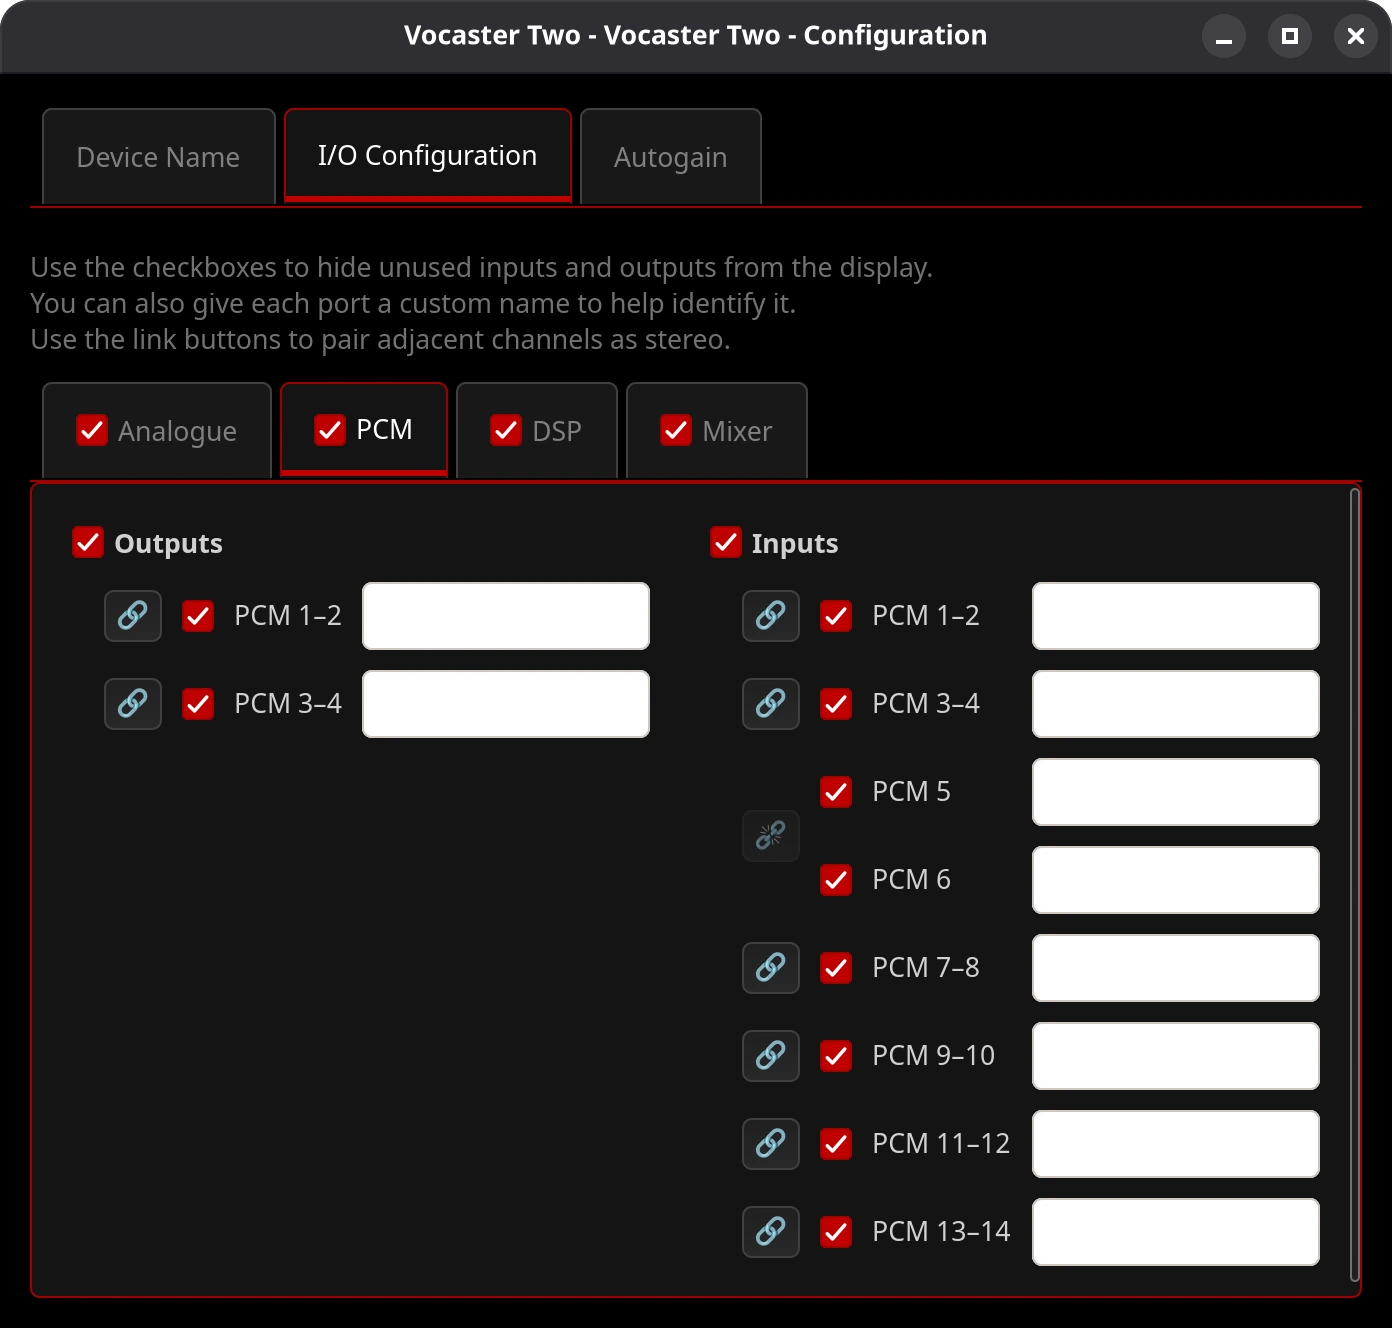
Task: Click the vertical scrollbar in PCM panel
Action: (x=1355, y=885)
